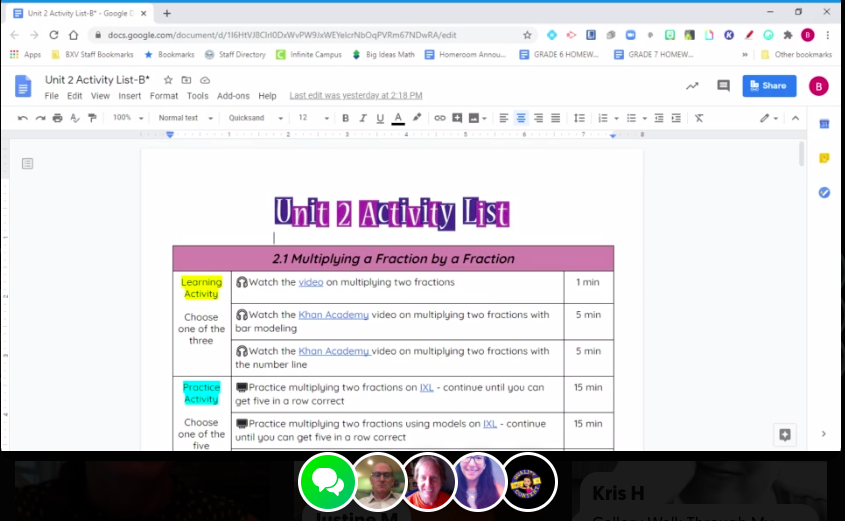Toggle underline formatting
Image resolution: width=845 pixels, height=521 pixels.
tap(380, 118)
